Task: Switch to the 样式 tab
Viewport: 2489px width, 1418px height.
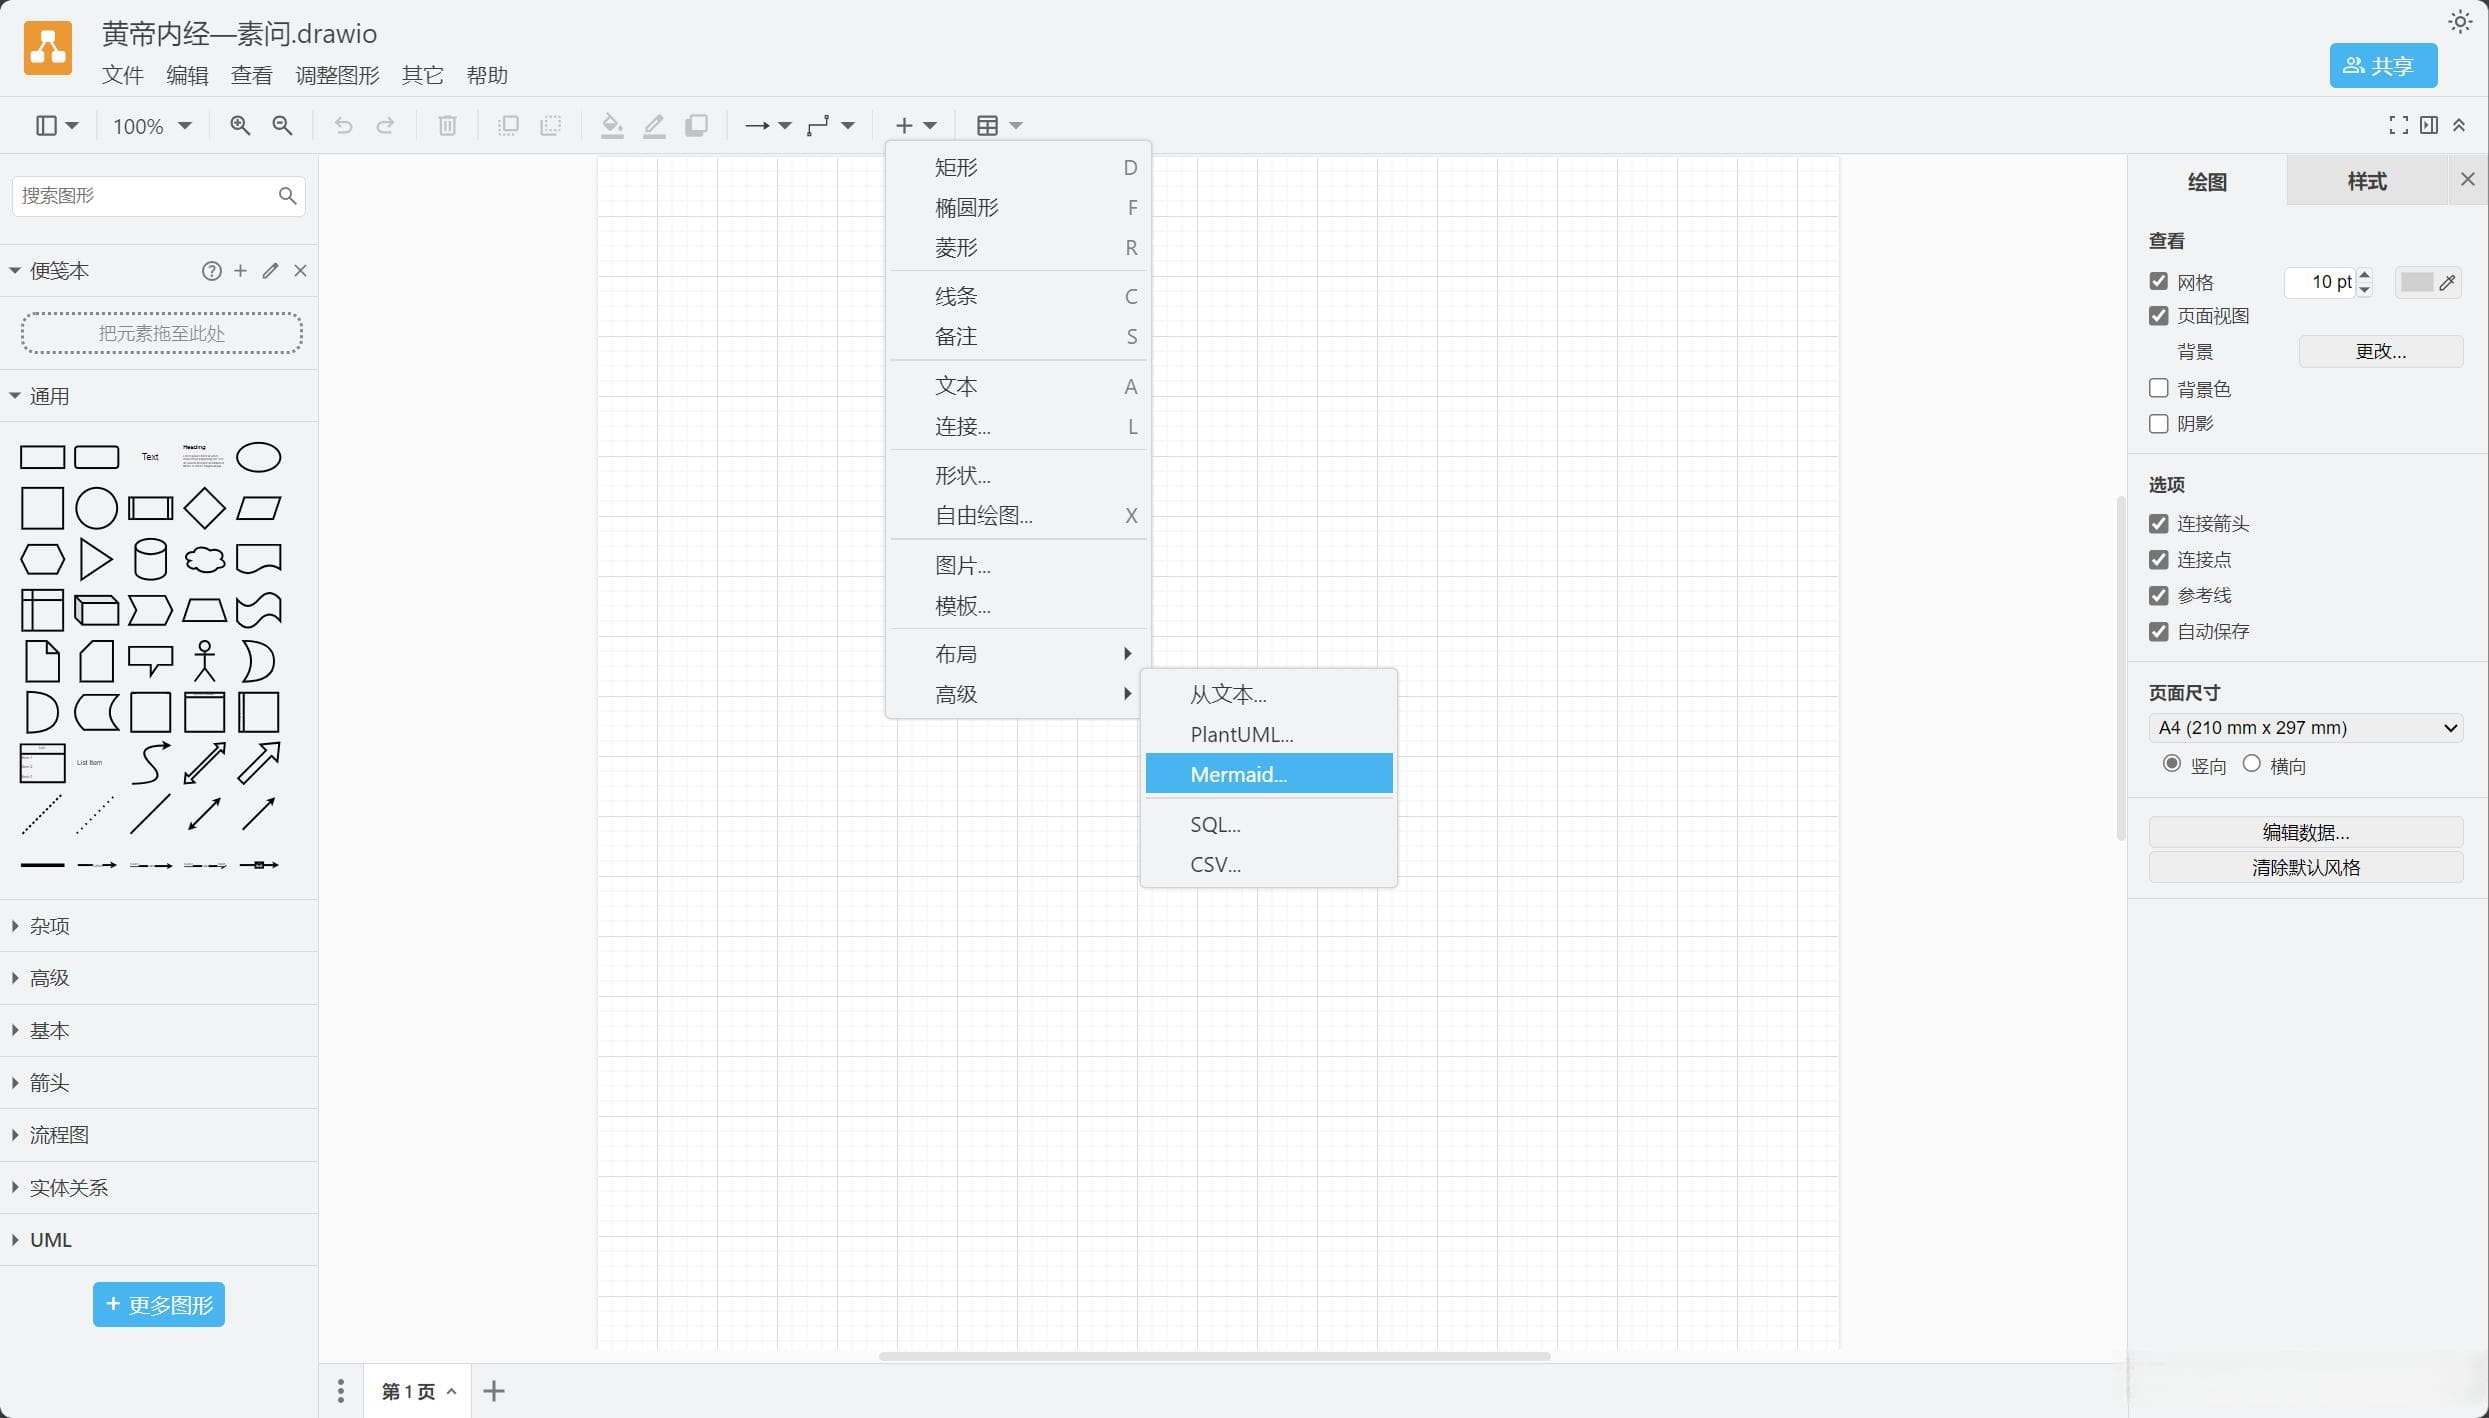Action: tap(2367, 181)
